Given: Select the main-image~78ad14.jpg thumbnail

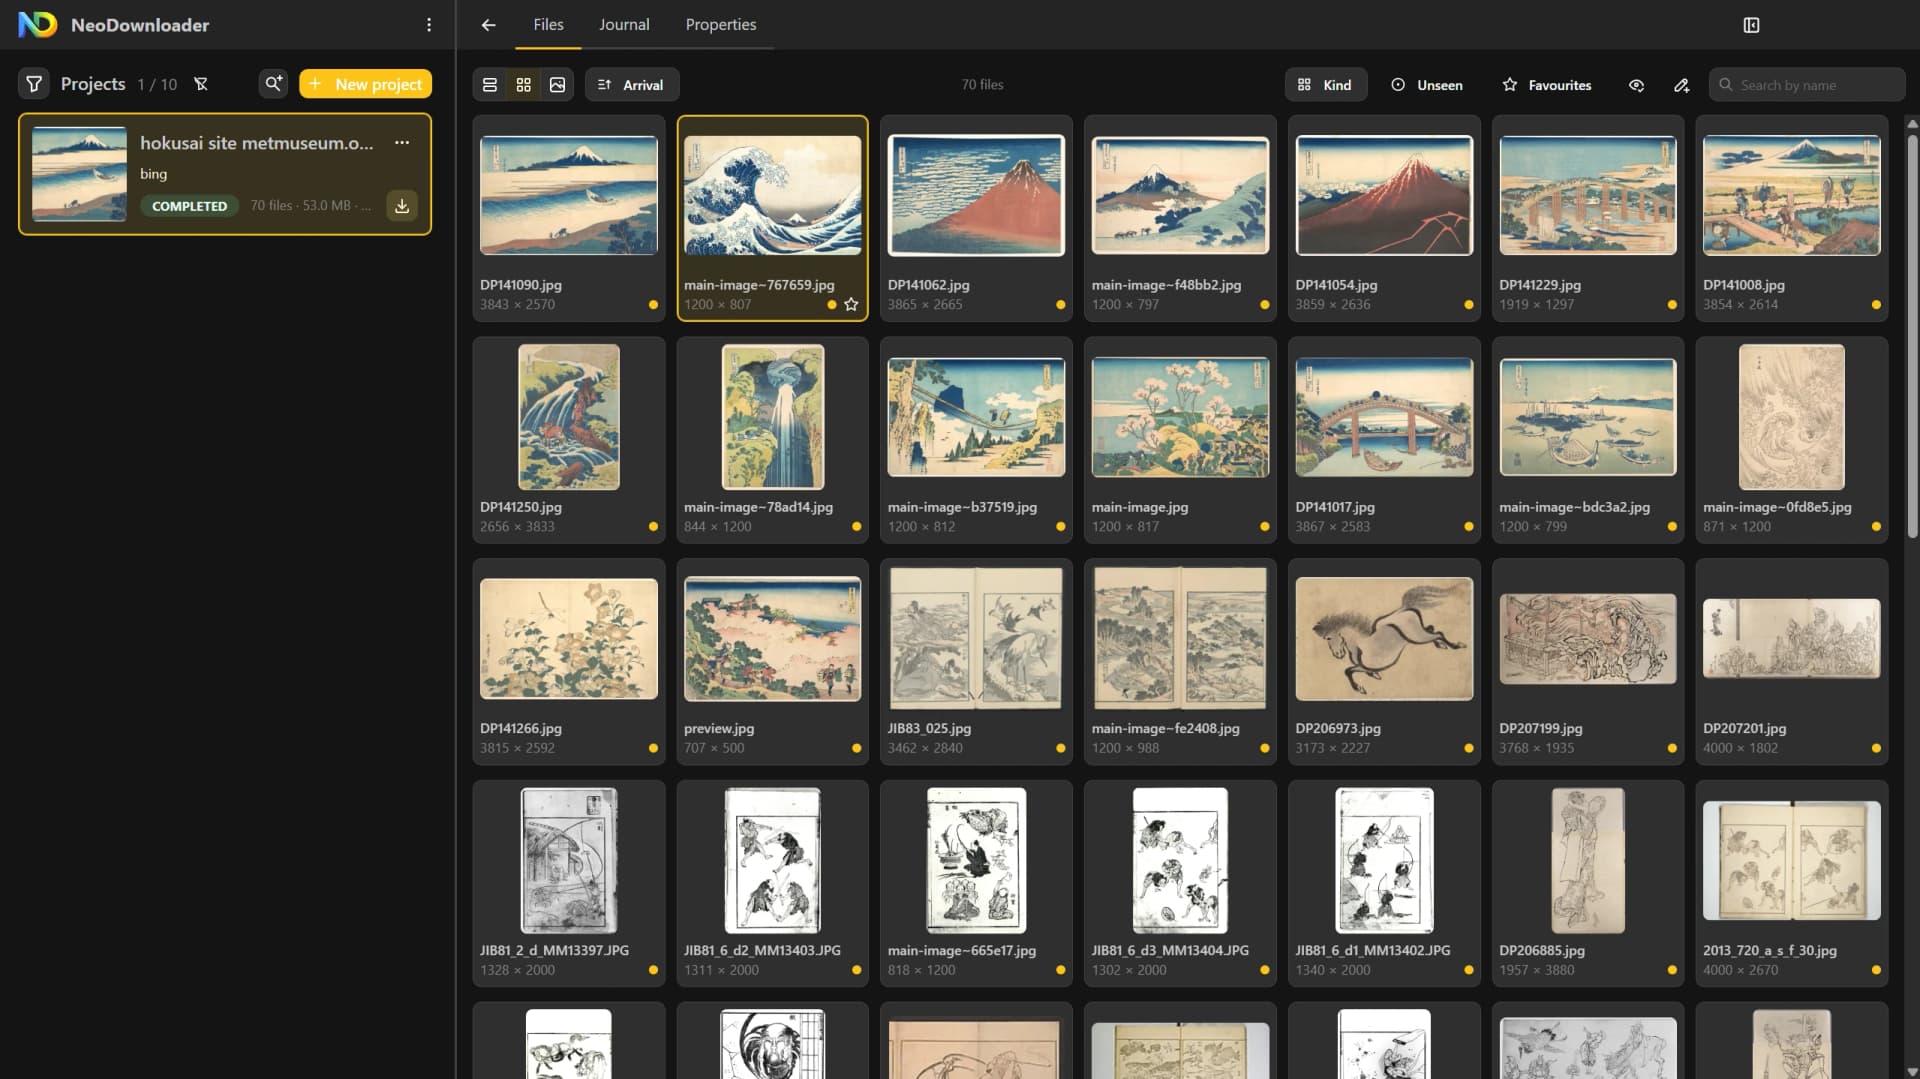Looking at the screenshot, I should tap(773, 417).
